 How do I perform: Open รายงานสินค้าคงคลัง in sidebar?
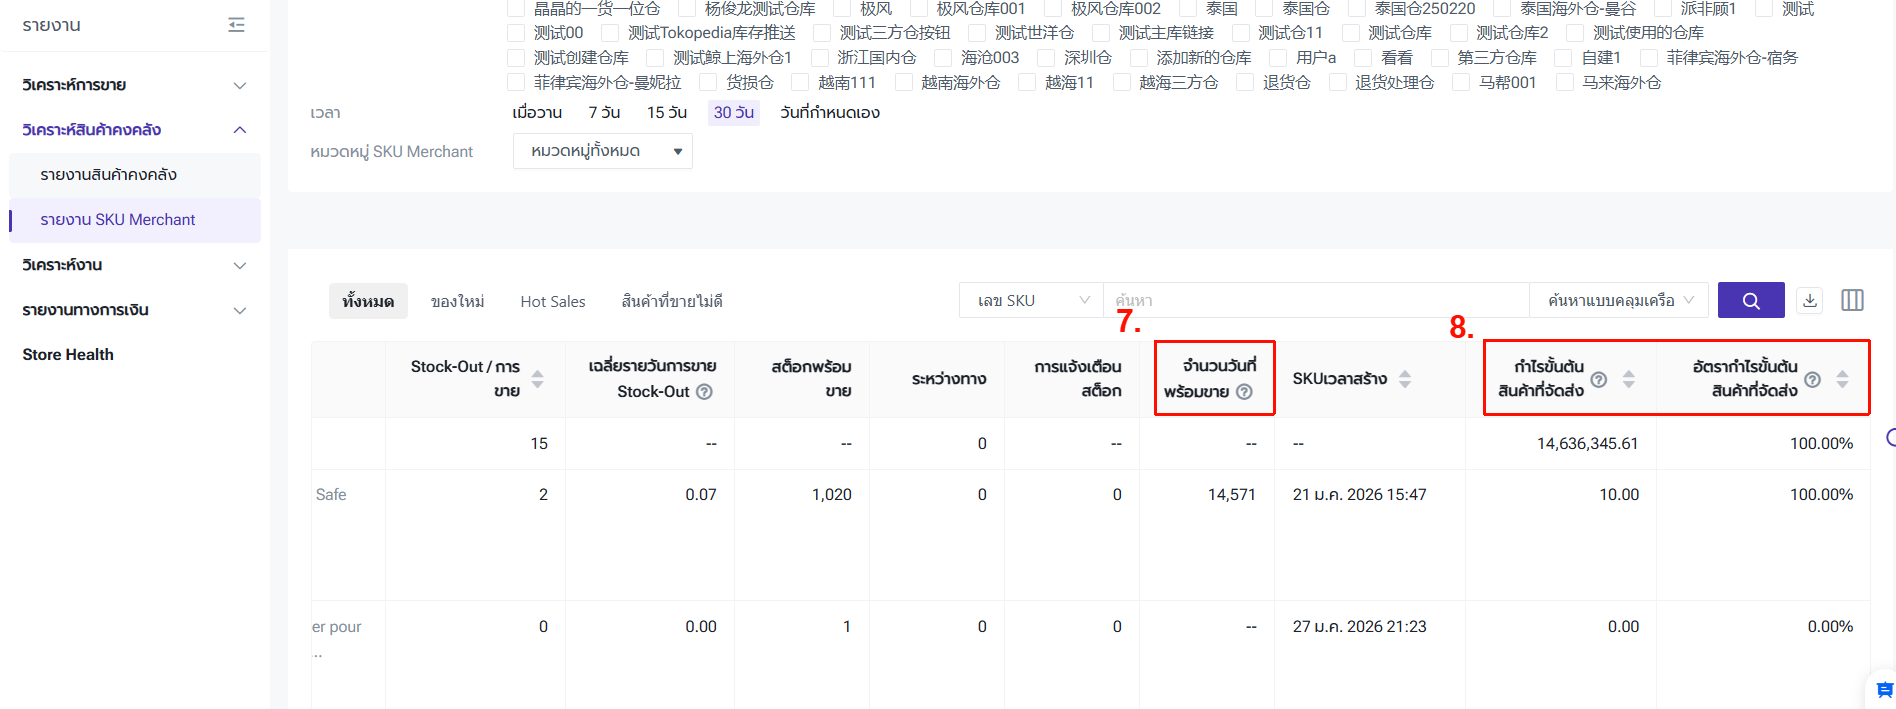[x=109, y=175]
